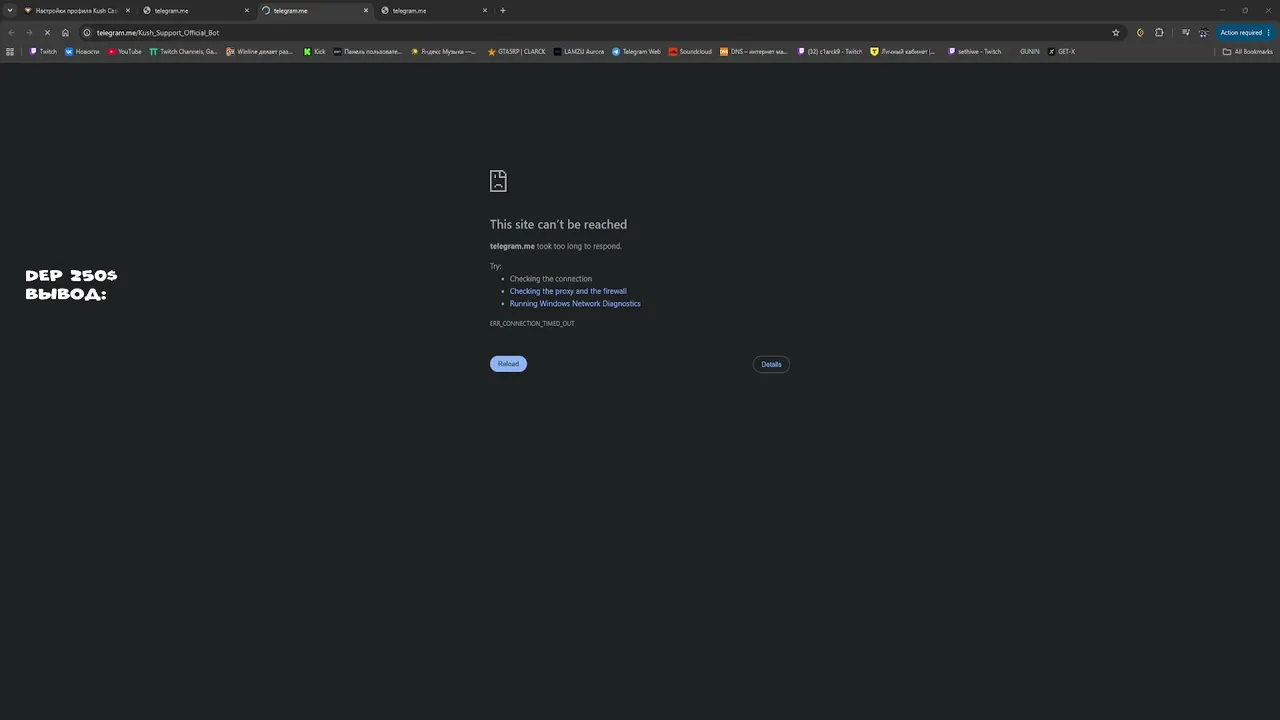Image resolution: width=1280 pixels, height=720 pixels.
Task: Open the Twitch bookmark
Action: point(43,51)
